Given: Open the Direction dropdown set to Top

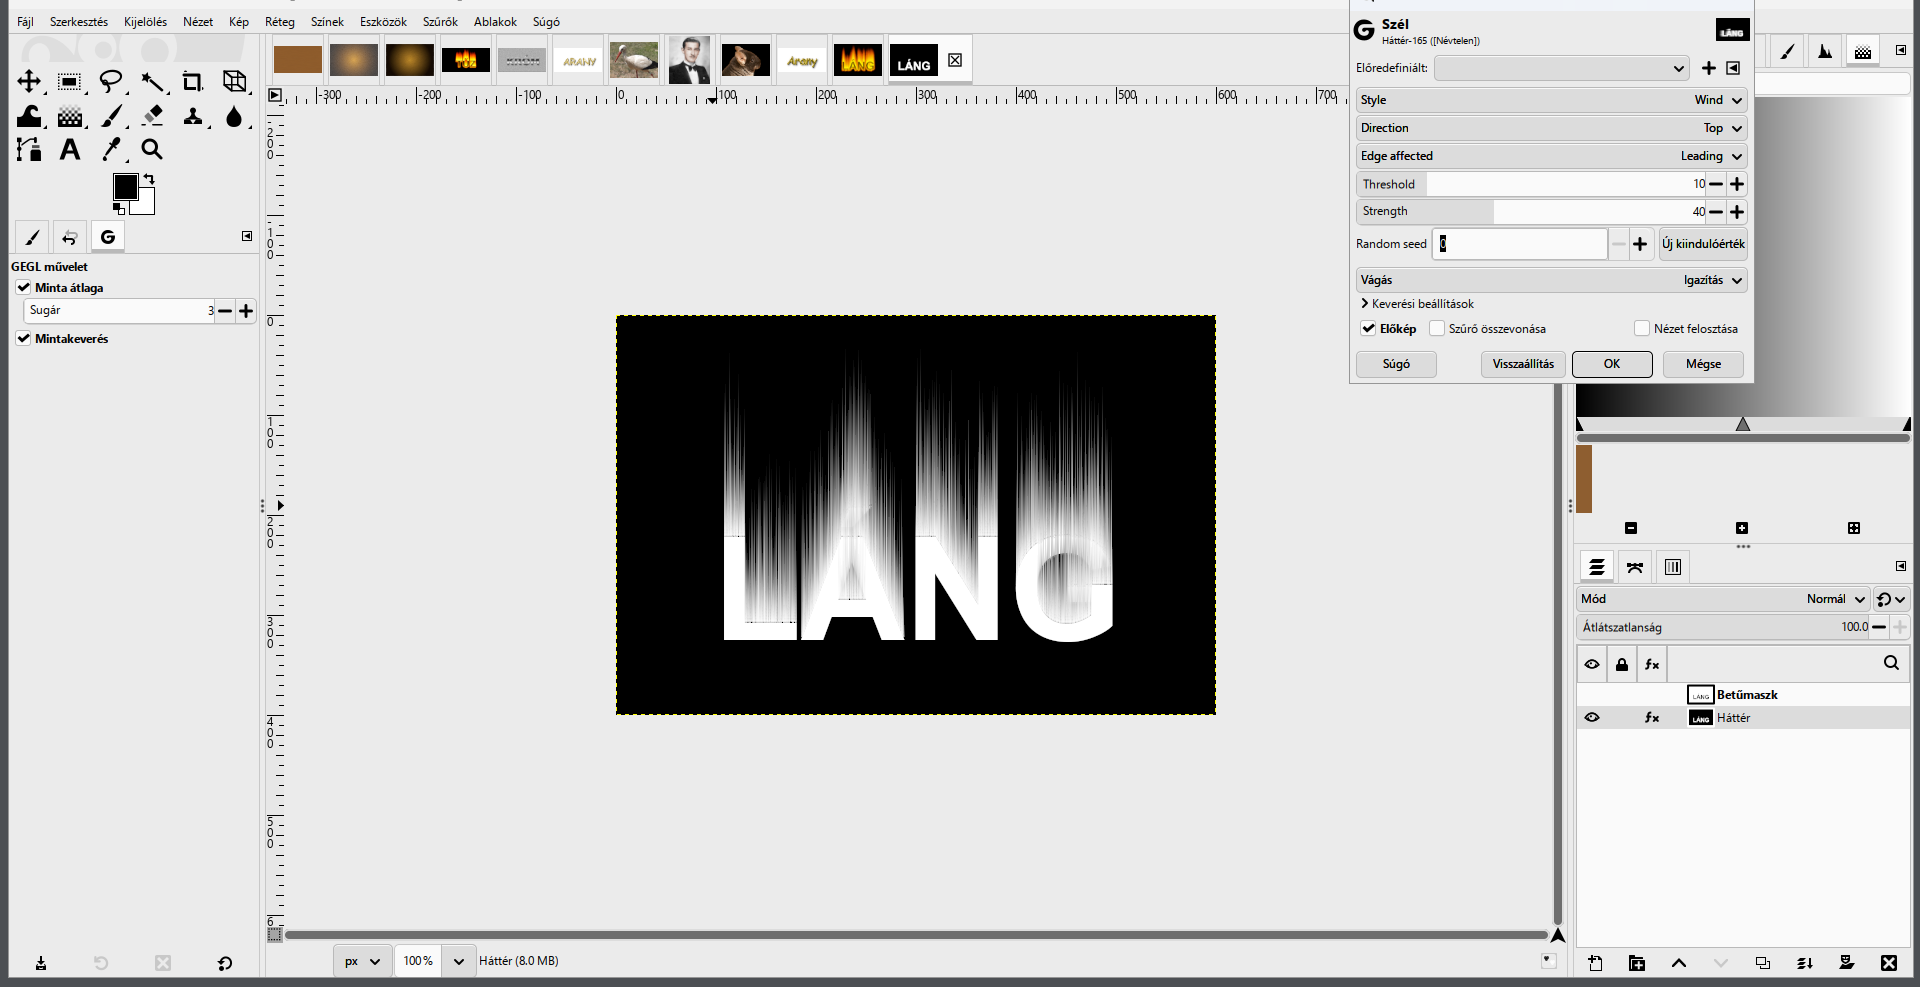Looking at the screenshot, I should (1551, 128).
